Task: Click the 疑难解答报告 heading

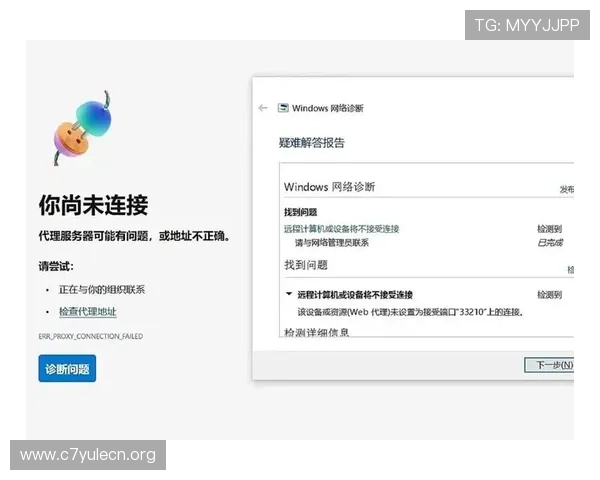Action: click(312, 143)
